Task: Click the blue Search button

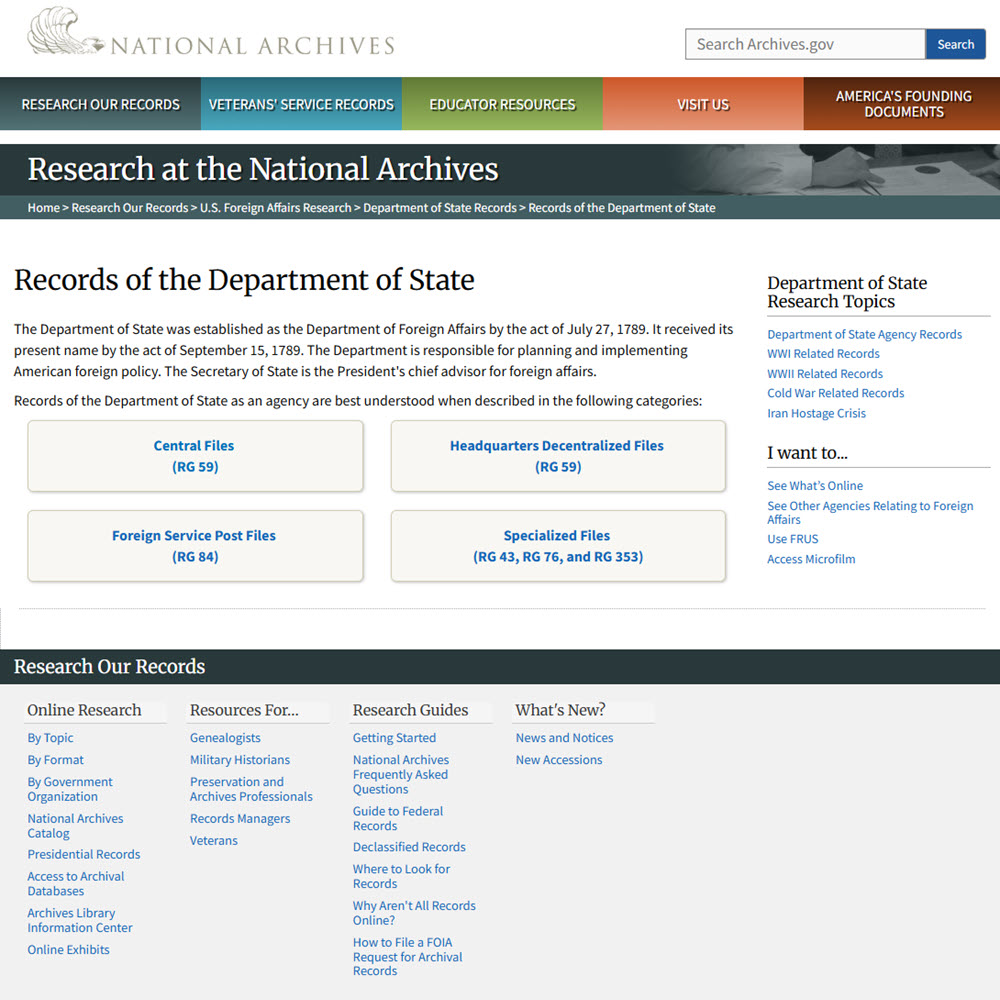Action: click(955, 44)
